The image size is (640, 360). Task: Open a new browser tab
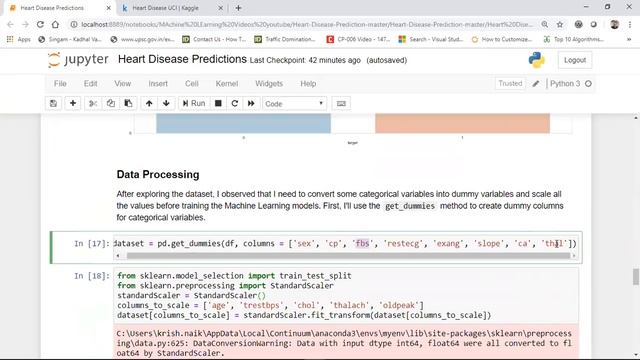[238, 8]
